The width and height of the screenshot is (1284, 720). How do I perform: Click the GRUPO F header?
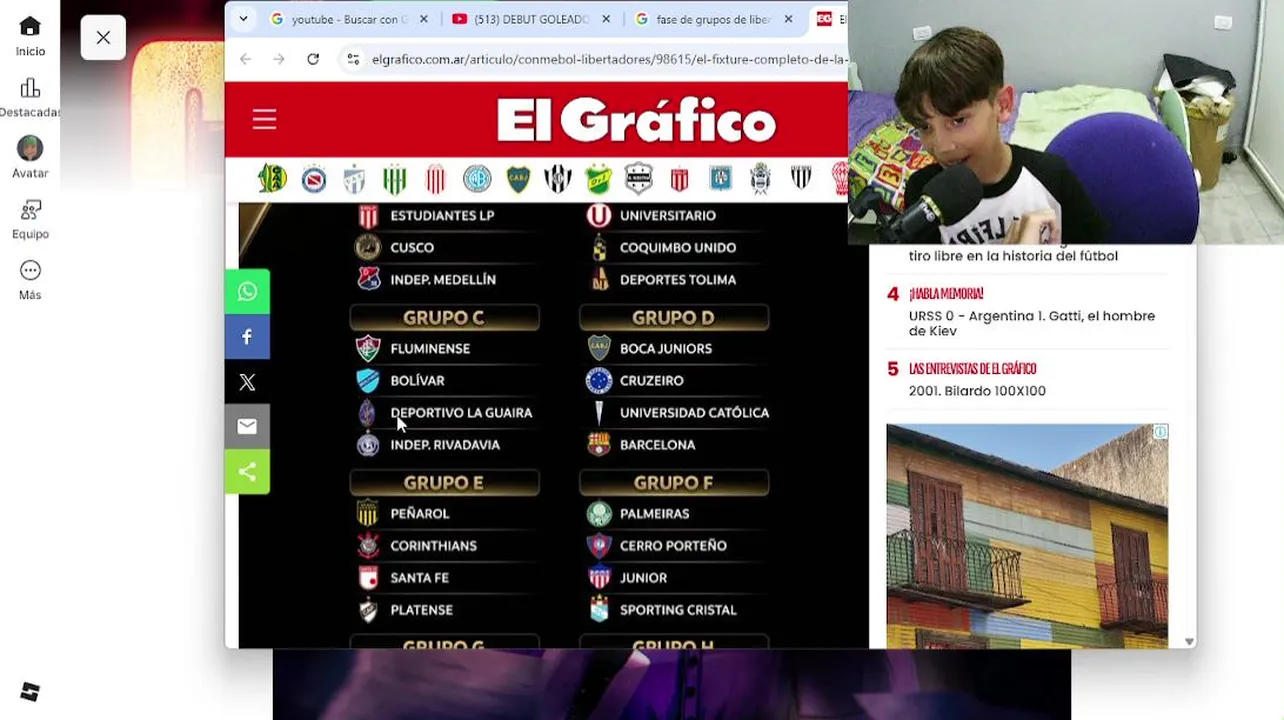click(673, 483)
